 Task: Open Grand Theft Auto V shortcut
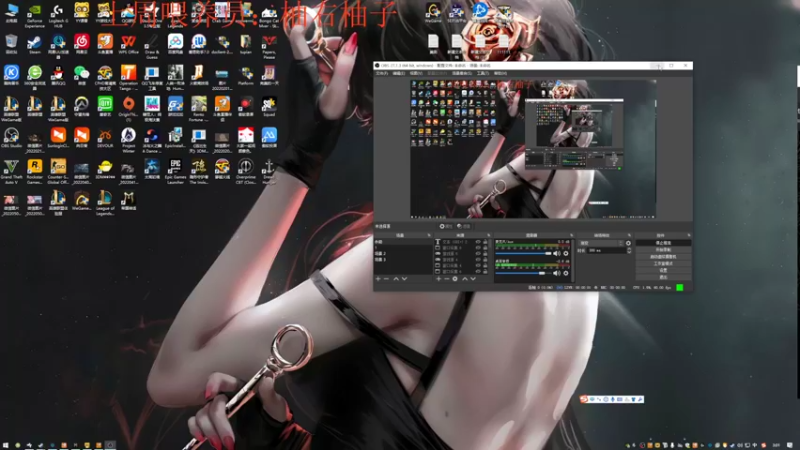pos(11,172)
